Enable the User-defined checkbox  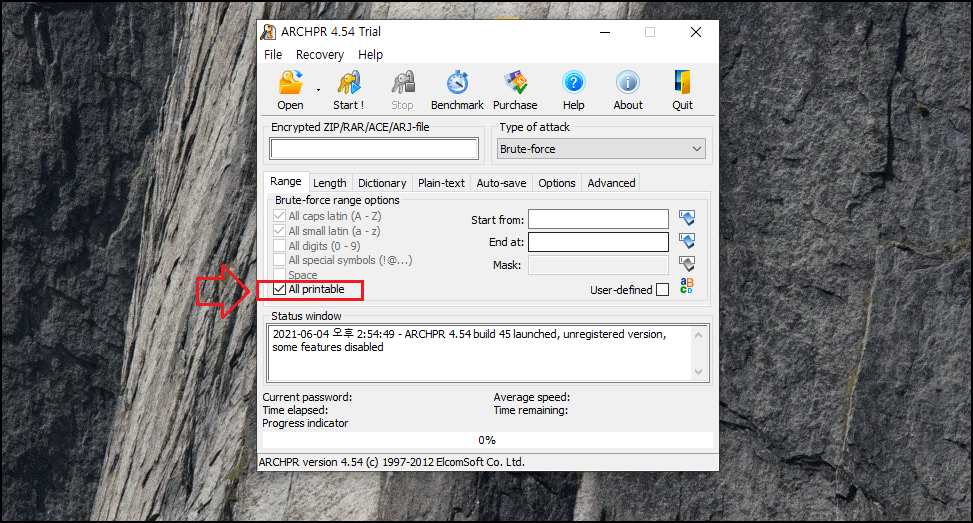(x=663, y=290)
